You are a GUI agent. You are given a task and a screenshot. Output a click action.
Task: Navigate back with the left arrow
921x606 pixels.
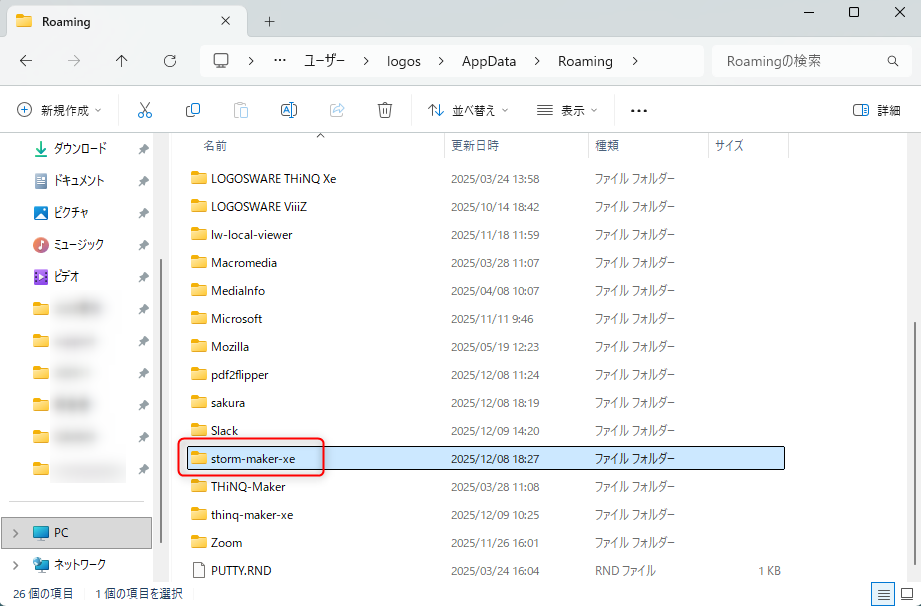26,61
